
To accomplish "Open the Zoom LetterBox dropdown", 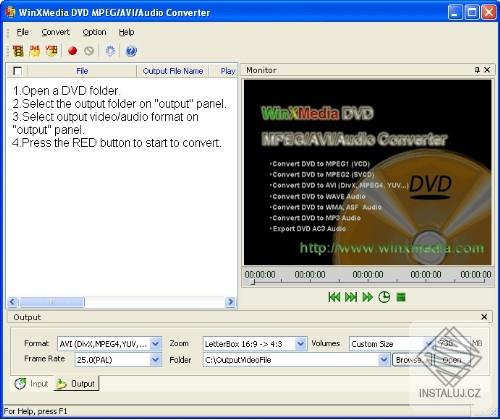I will pyautogui.click(x=301, y=344).
